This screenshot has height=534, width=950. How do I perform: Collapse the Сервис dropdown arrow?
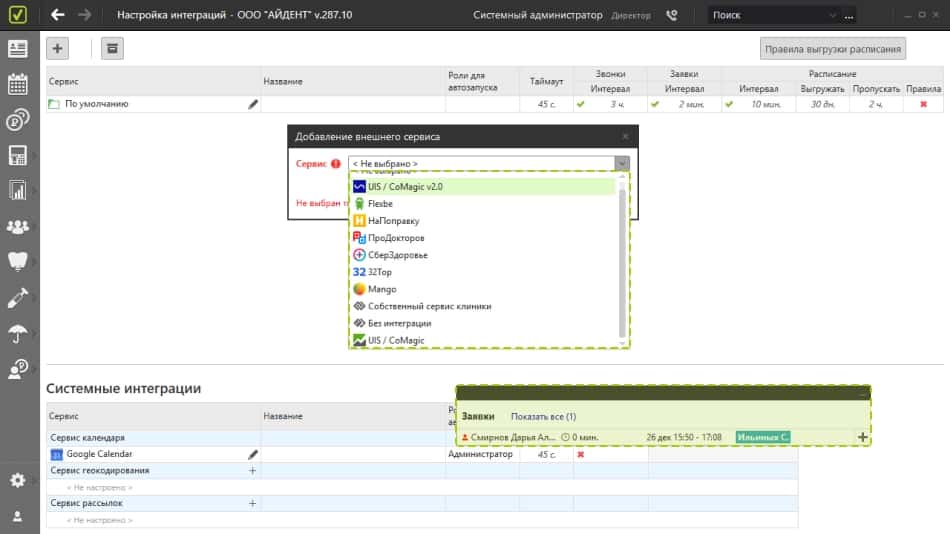point(622,163)
